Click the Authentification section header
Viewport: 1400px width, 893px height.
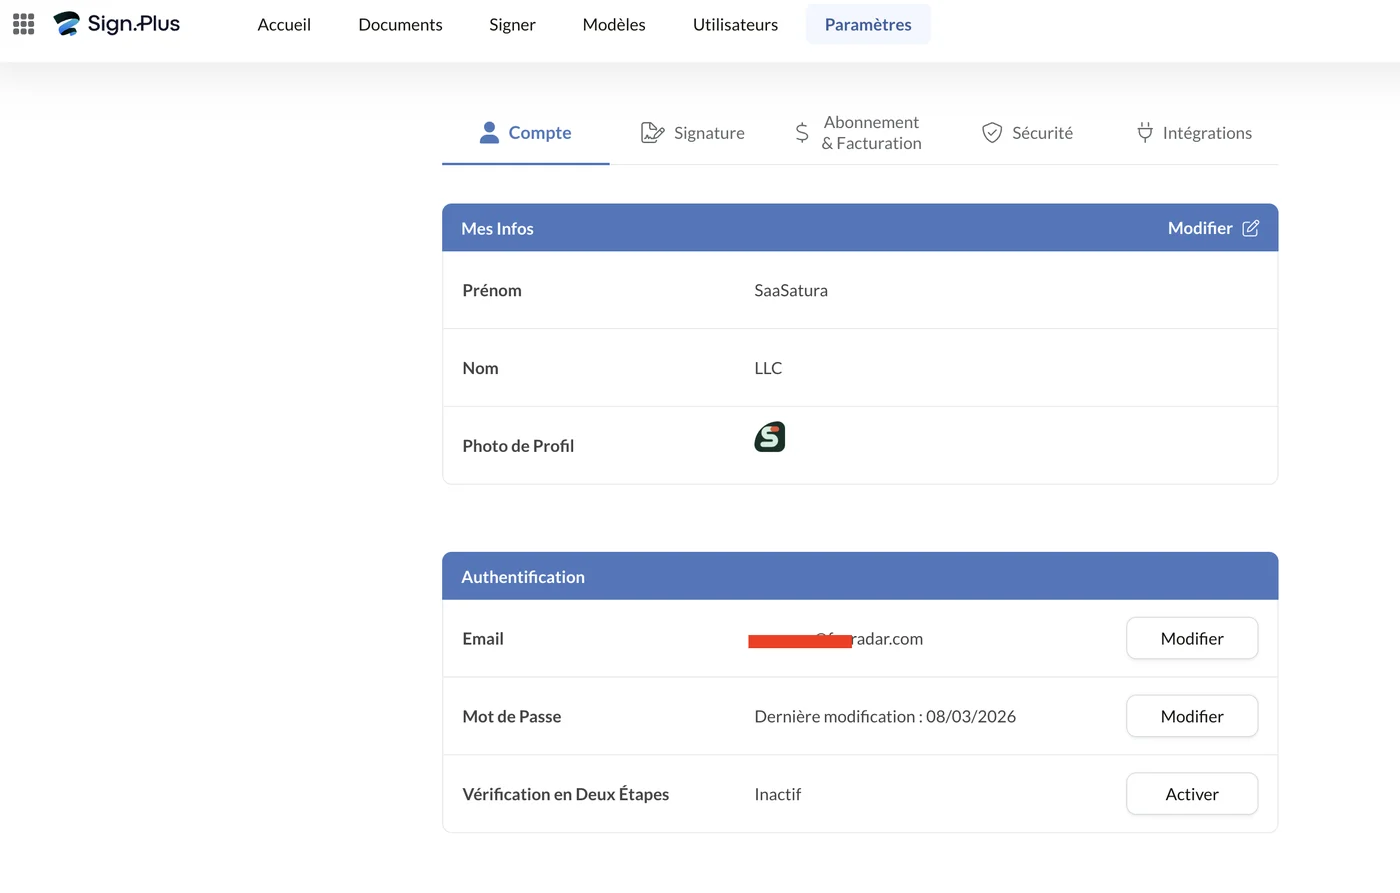click(860, 576)
